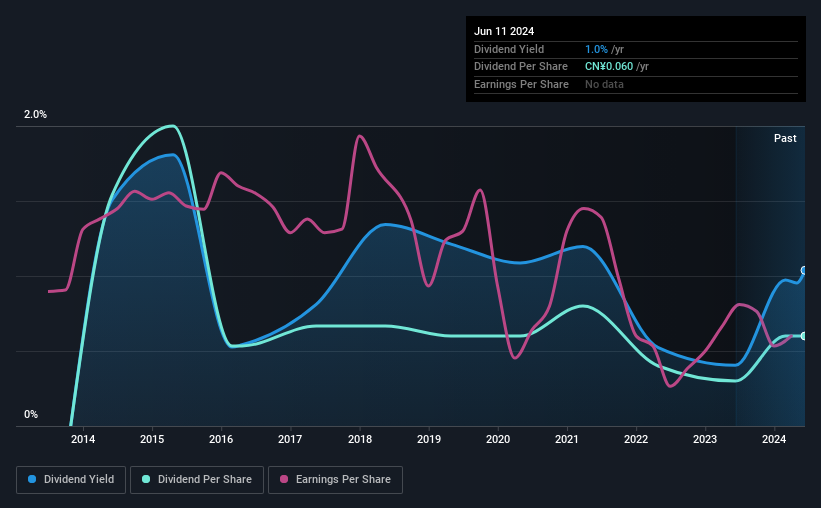Click the 2017 x-axis label
Viewport: 821px width, 508px height.
(x=290, y=439)
